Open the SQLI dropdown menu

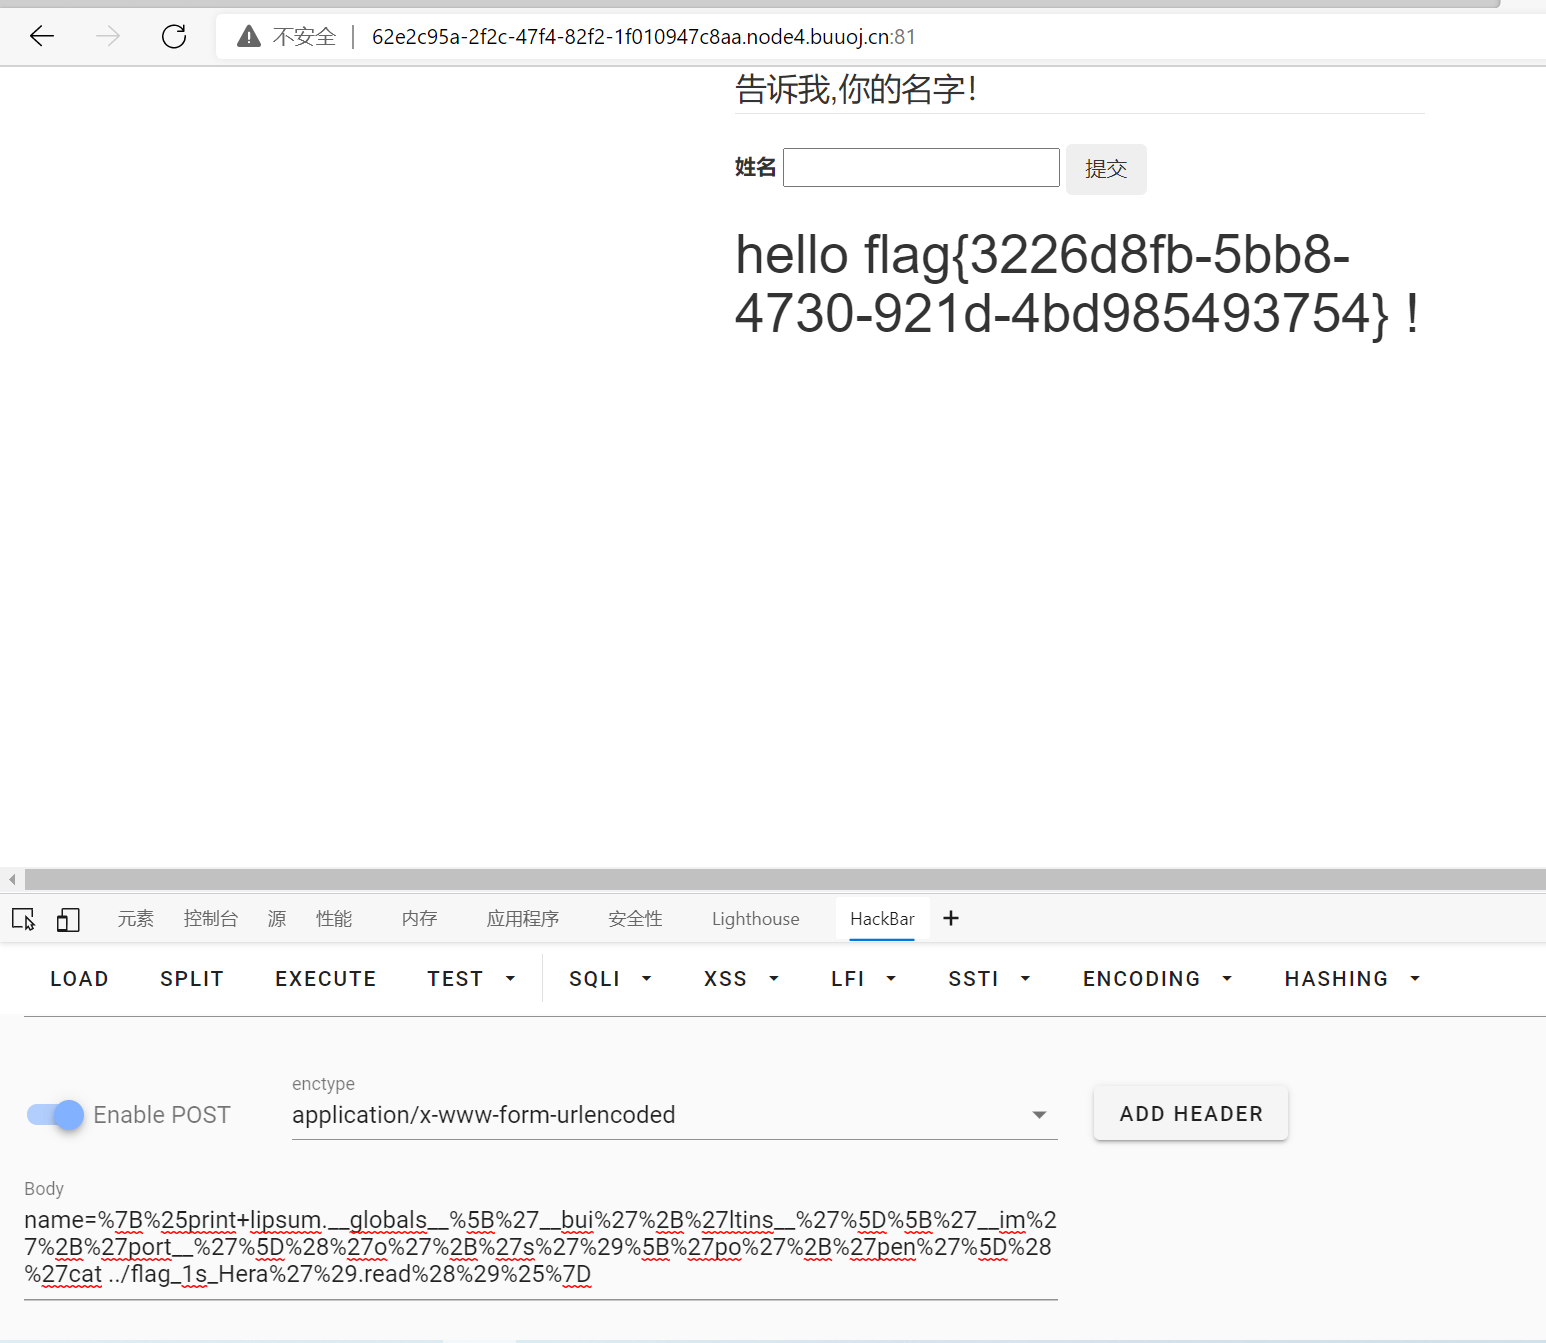(610, 979)
